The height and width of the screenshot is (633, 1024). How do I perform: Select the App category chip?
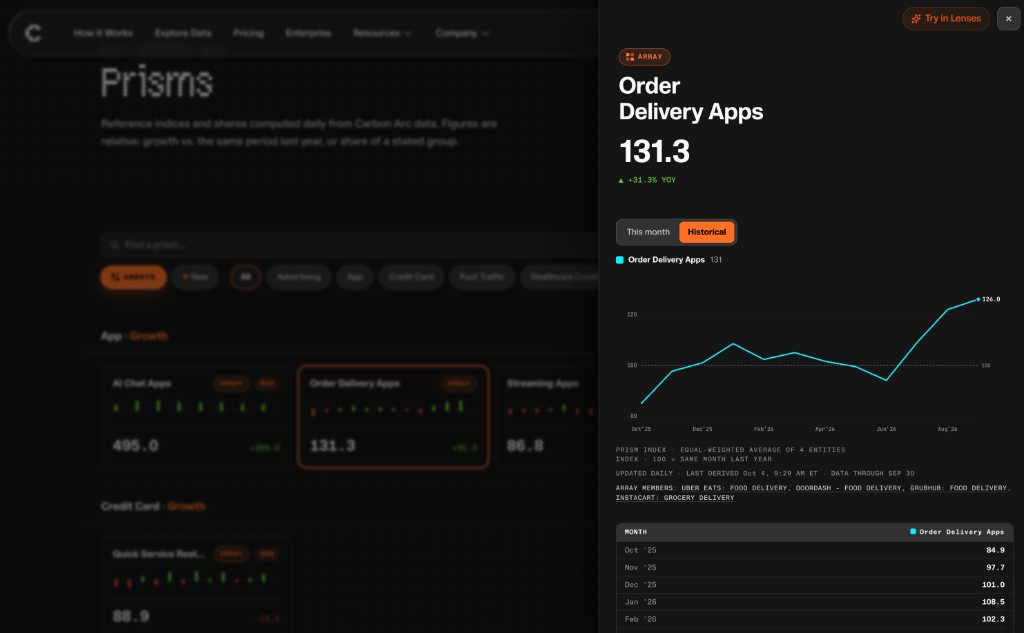coord(355,277)
